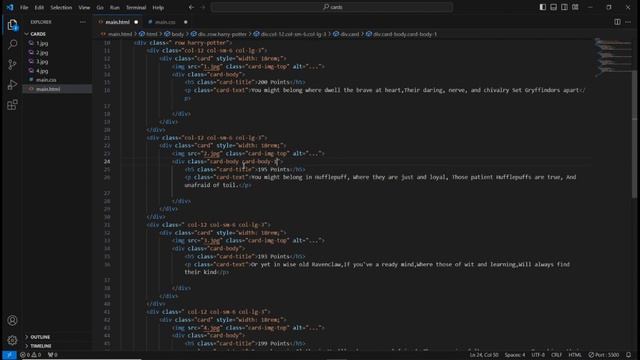Toggle the Secondary Side Bar layout icon
The width and height of the screenshot is (640, 360).
coord(564,7)
